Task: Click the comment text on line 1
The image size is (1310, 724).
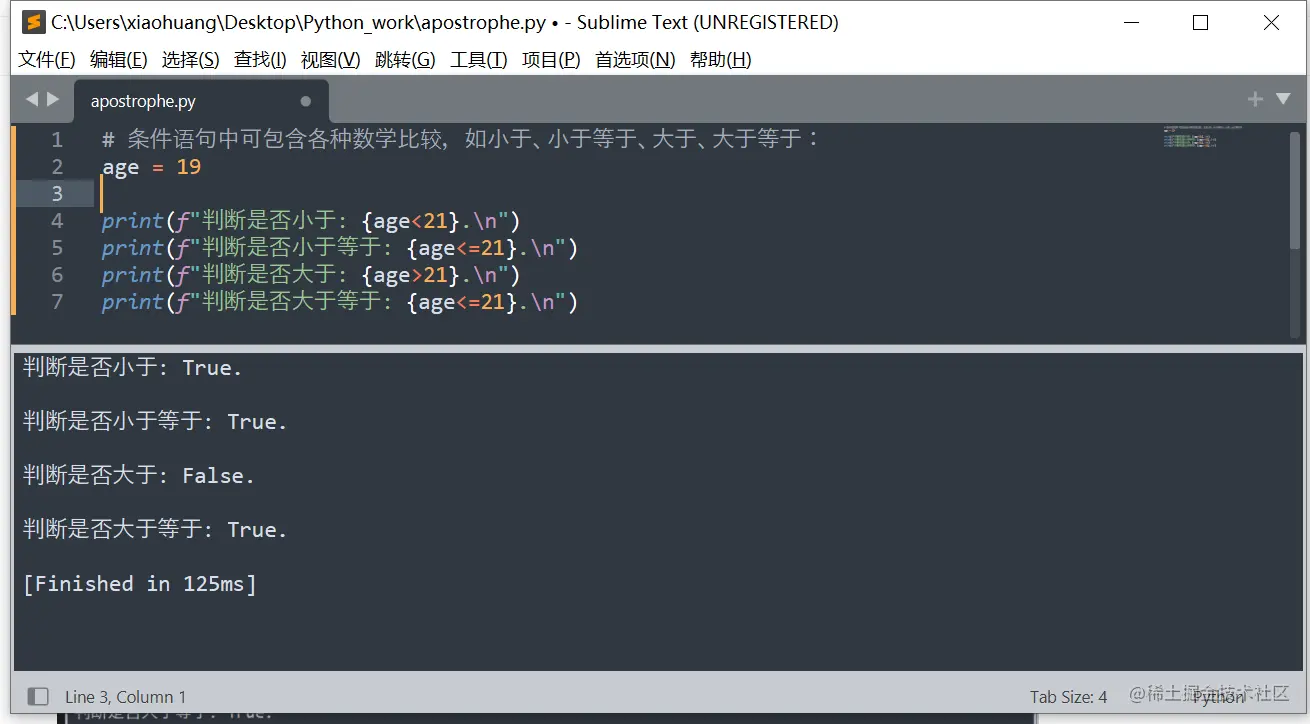Action: (x=461, y=139)
